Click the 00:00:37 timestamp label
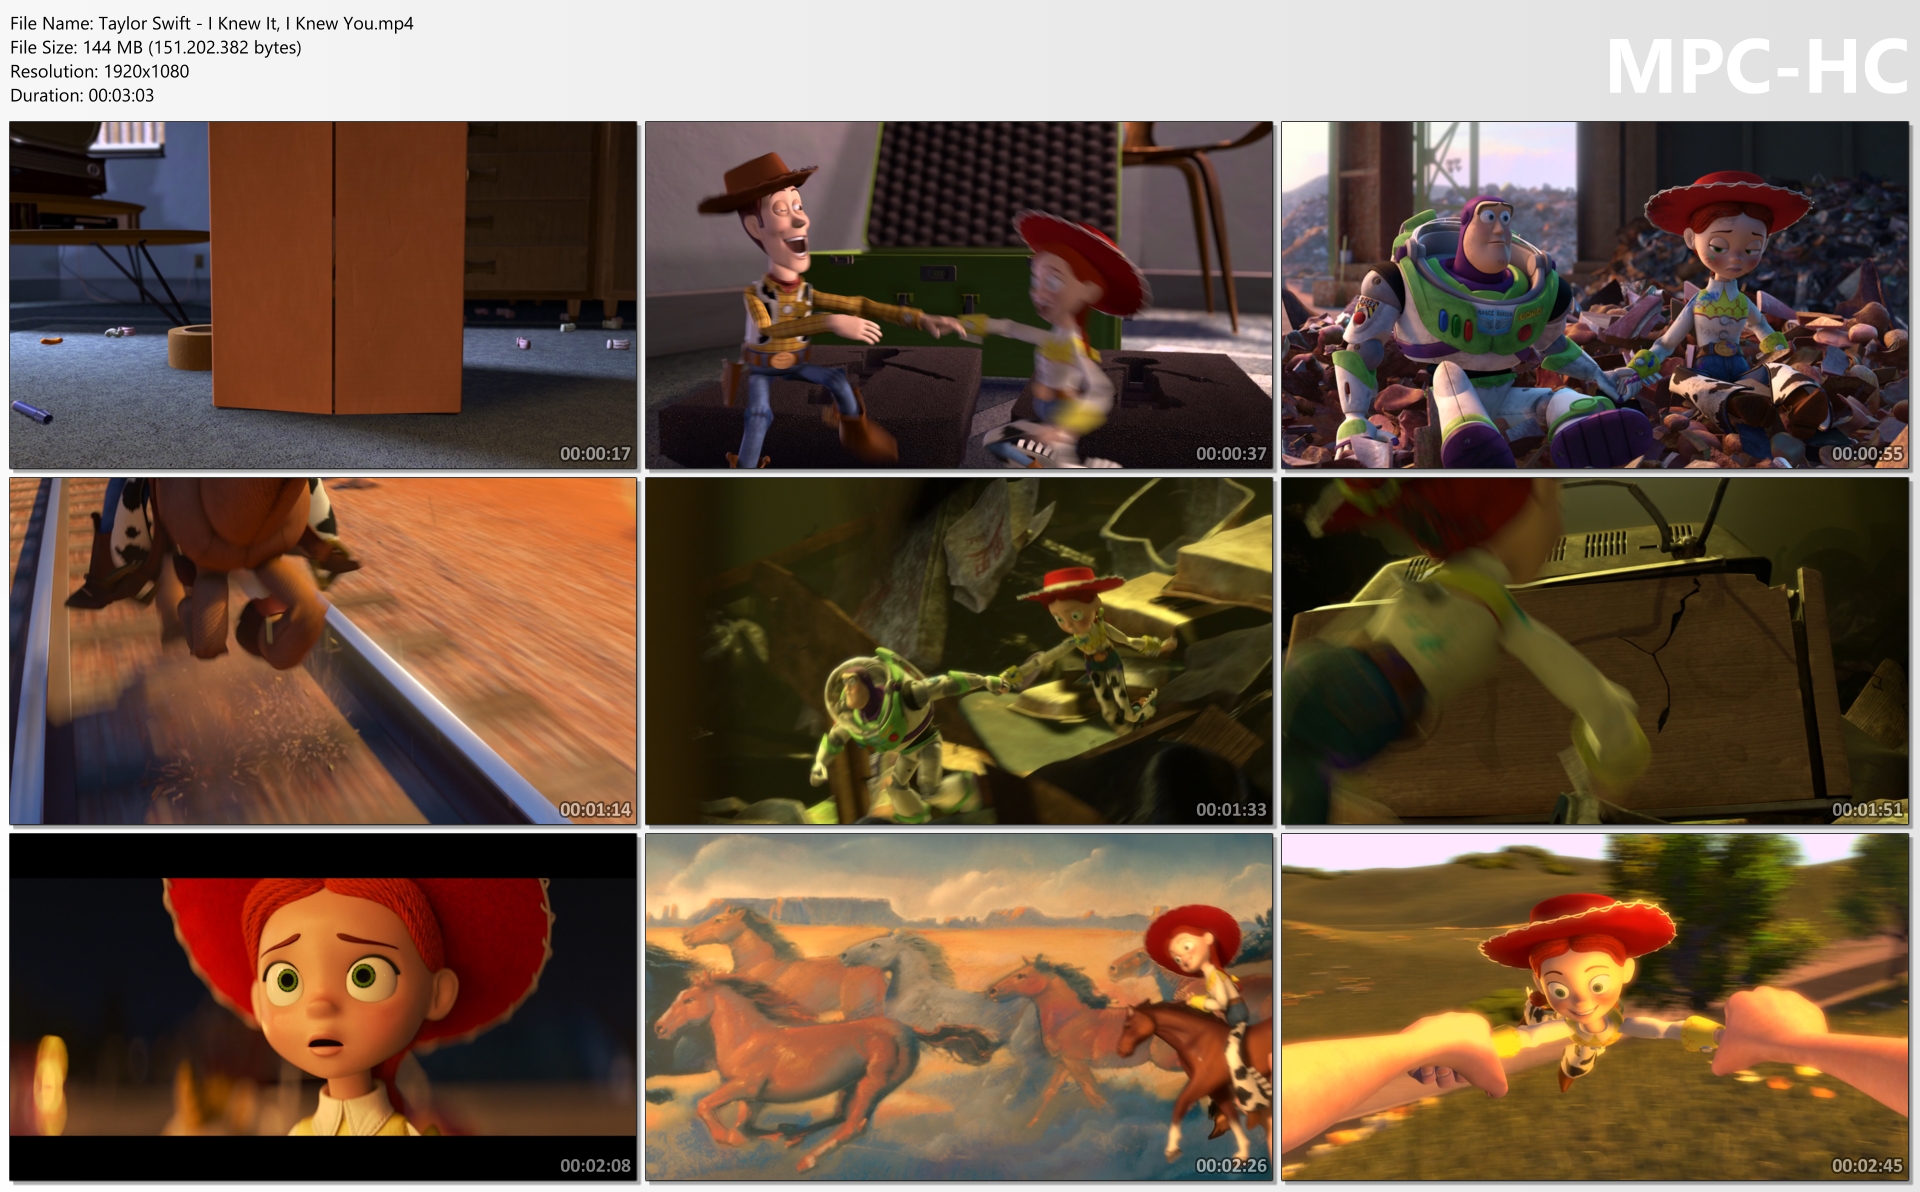Image resolution: width=1920 pixels, height=1192 pixels. (x=1231, y=454)
